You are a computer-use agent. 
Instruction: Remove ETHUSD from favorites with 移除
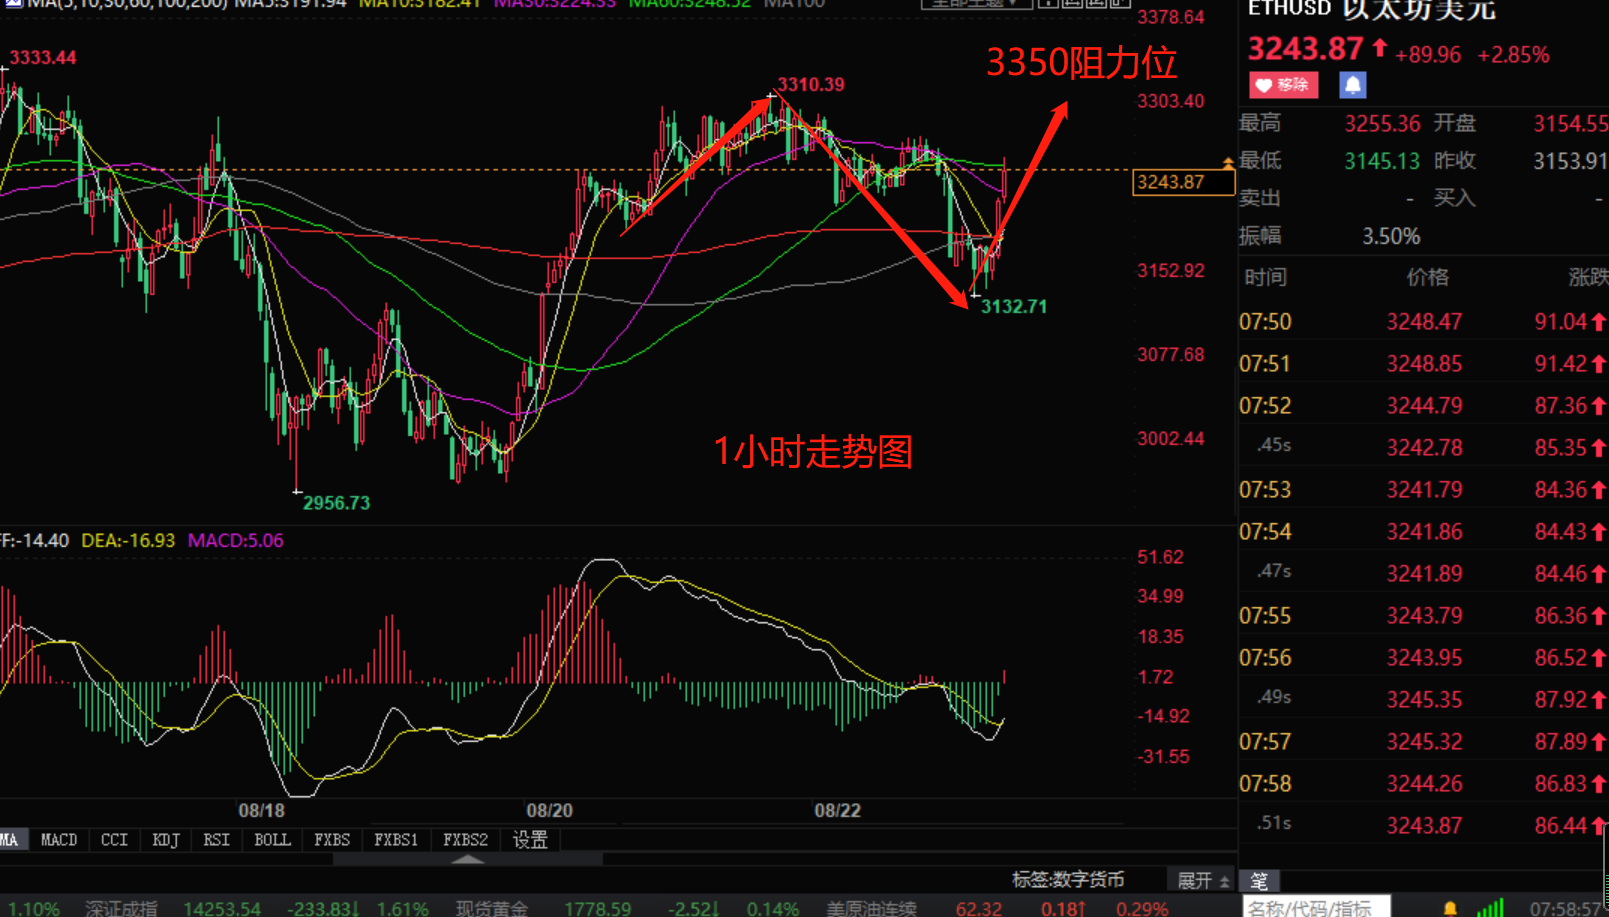coord(1283,85)
